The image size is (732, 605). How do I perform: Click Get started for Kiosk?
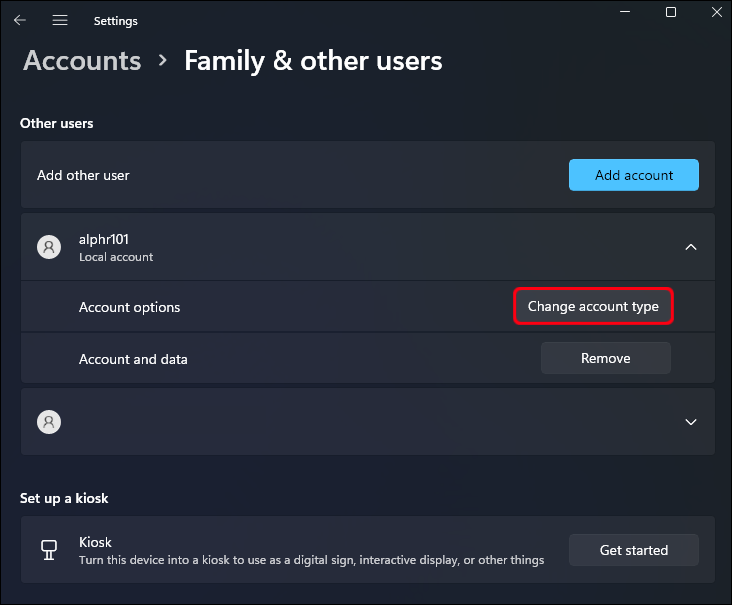point(633,549)
